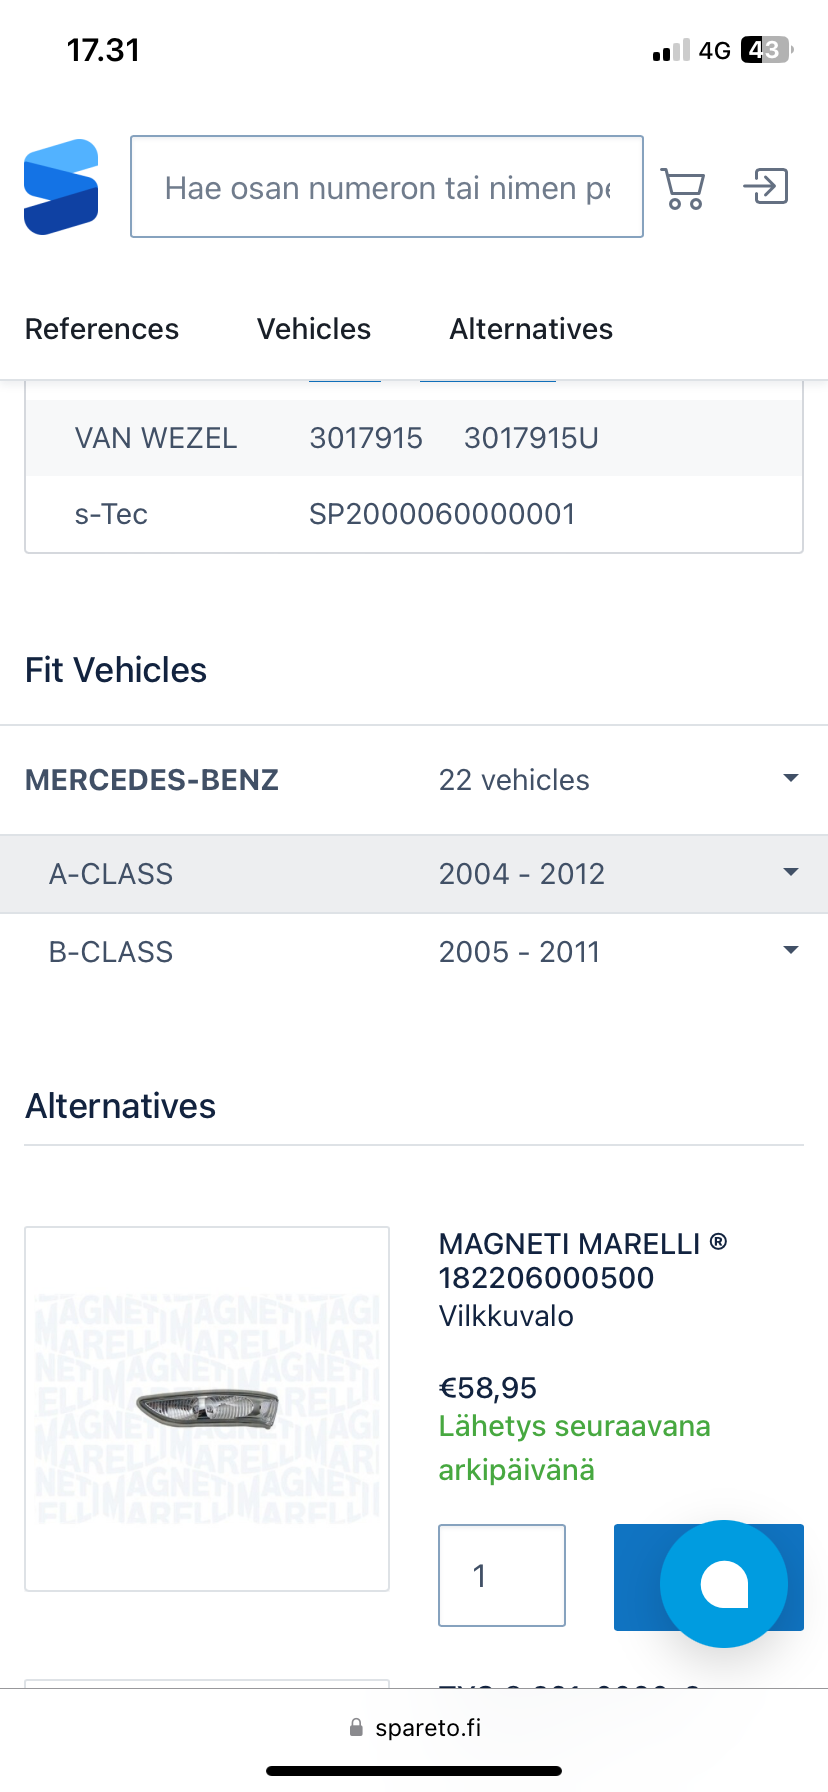Viewport: 828px width, 1792px height.
Task: Open the chat bubble widget
Action: 724,1583
